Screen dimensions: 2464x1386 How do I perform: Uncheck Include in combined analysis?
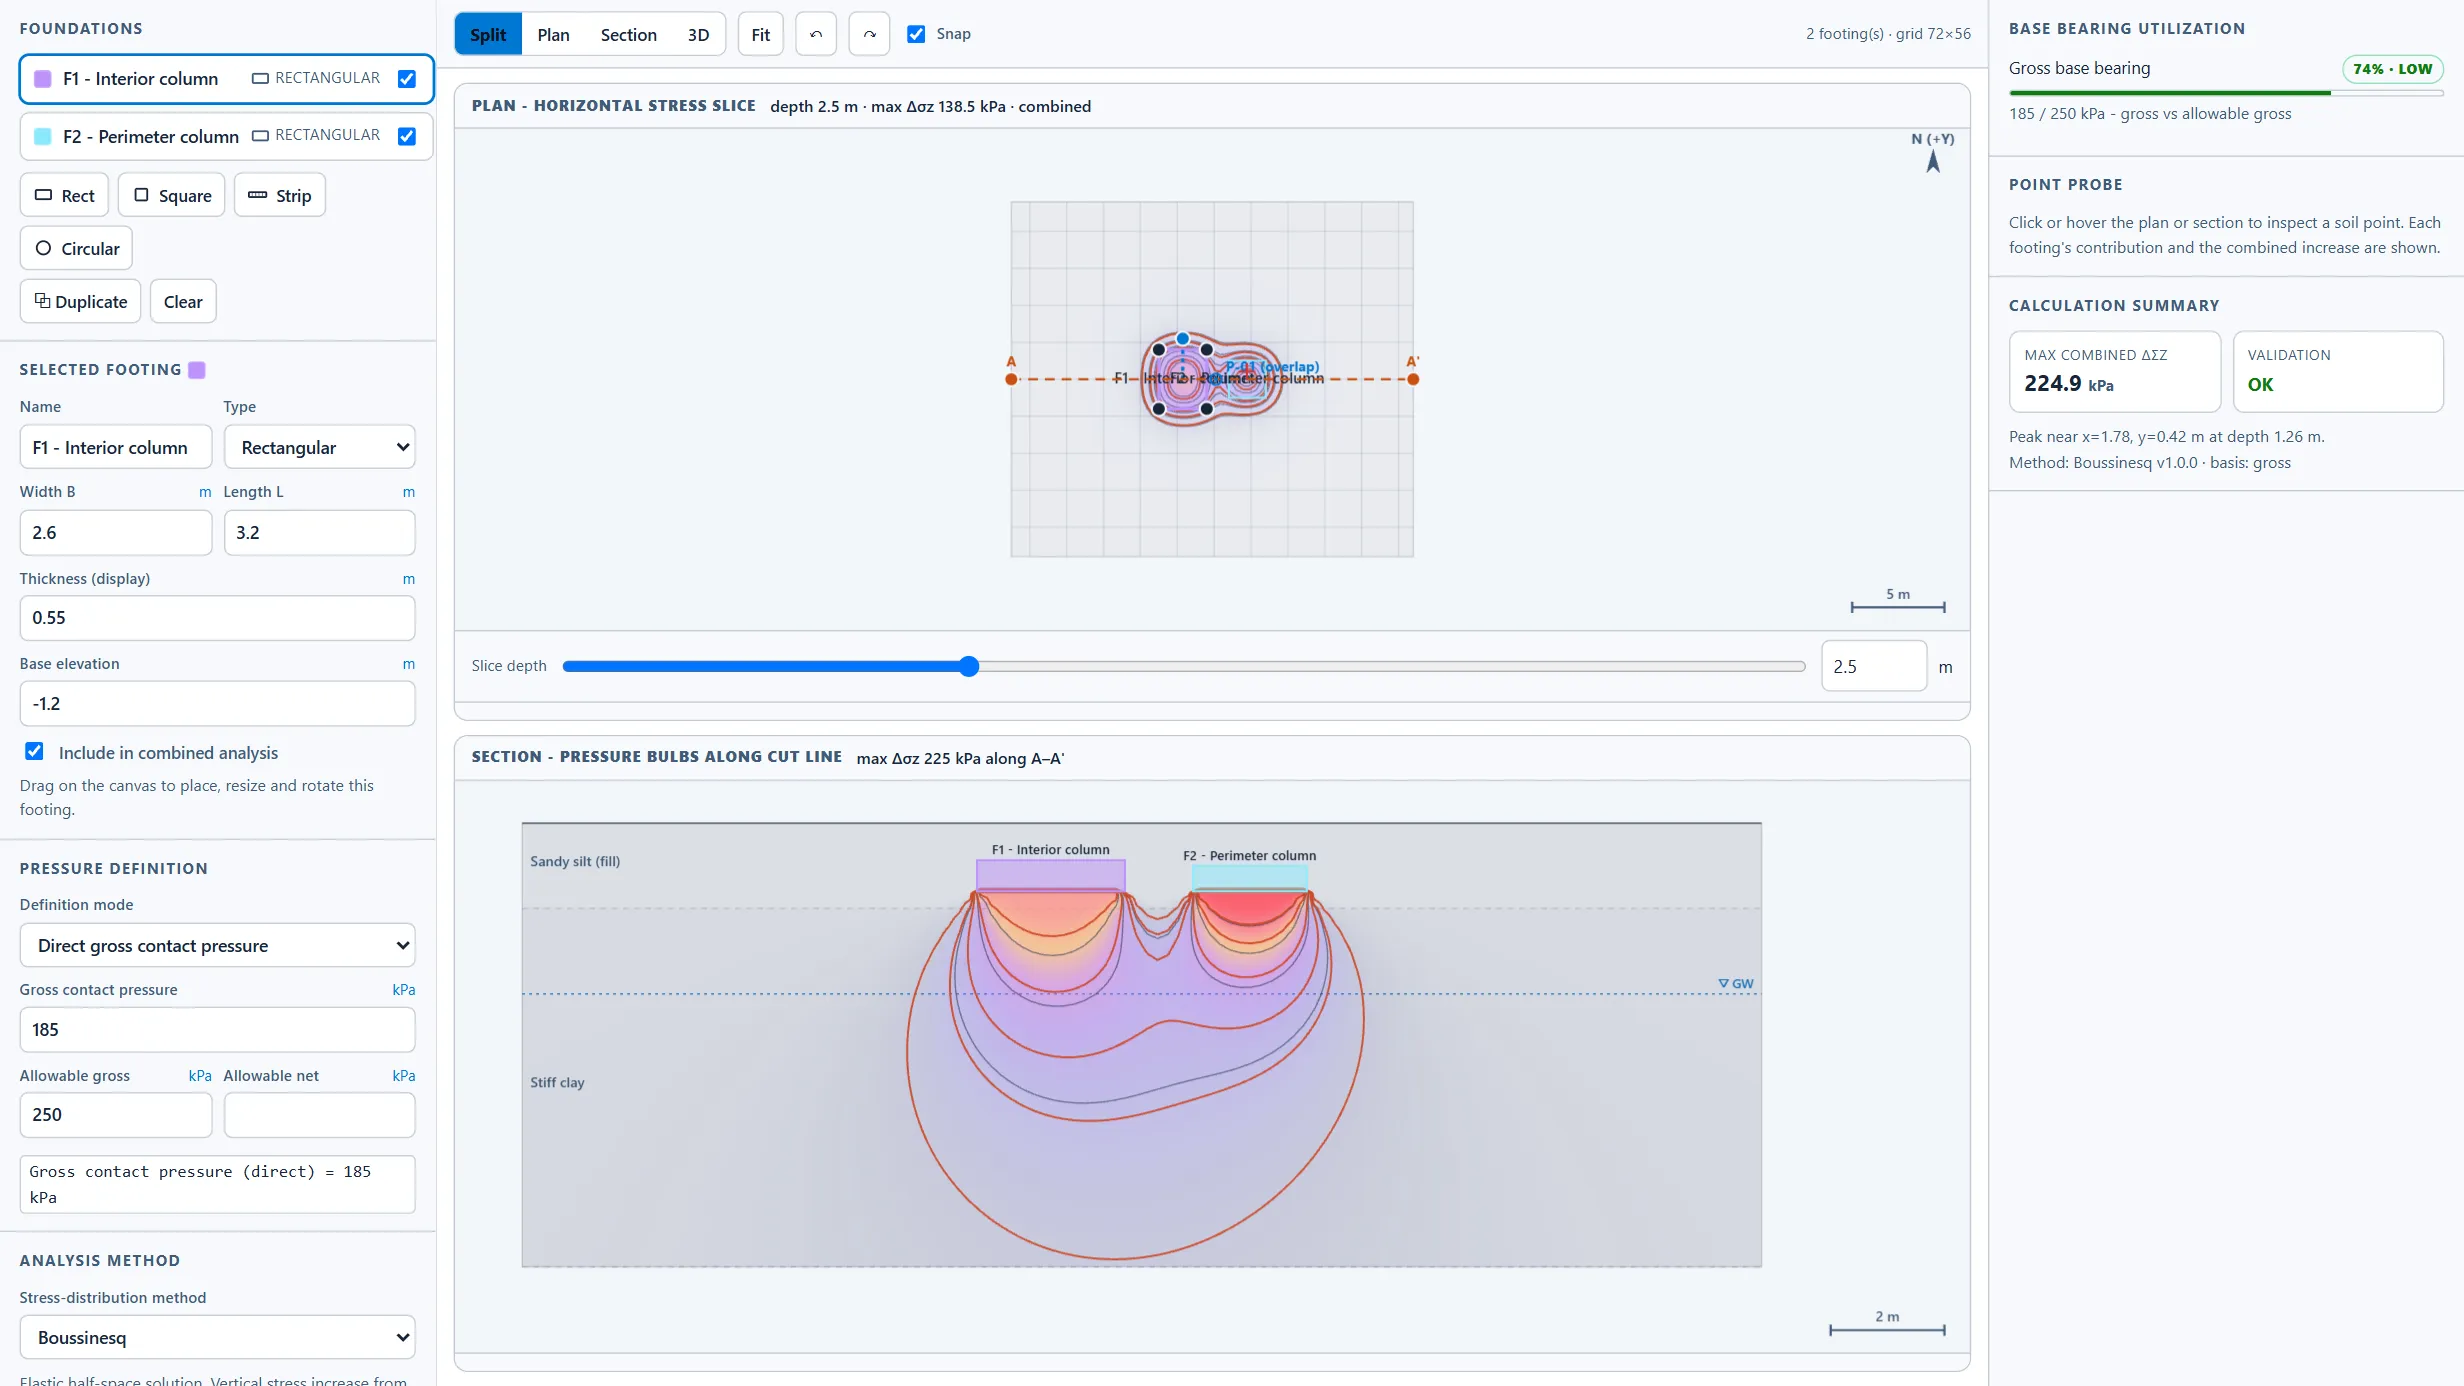point(34,751)
